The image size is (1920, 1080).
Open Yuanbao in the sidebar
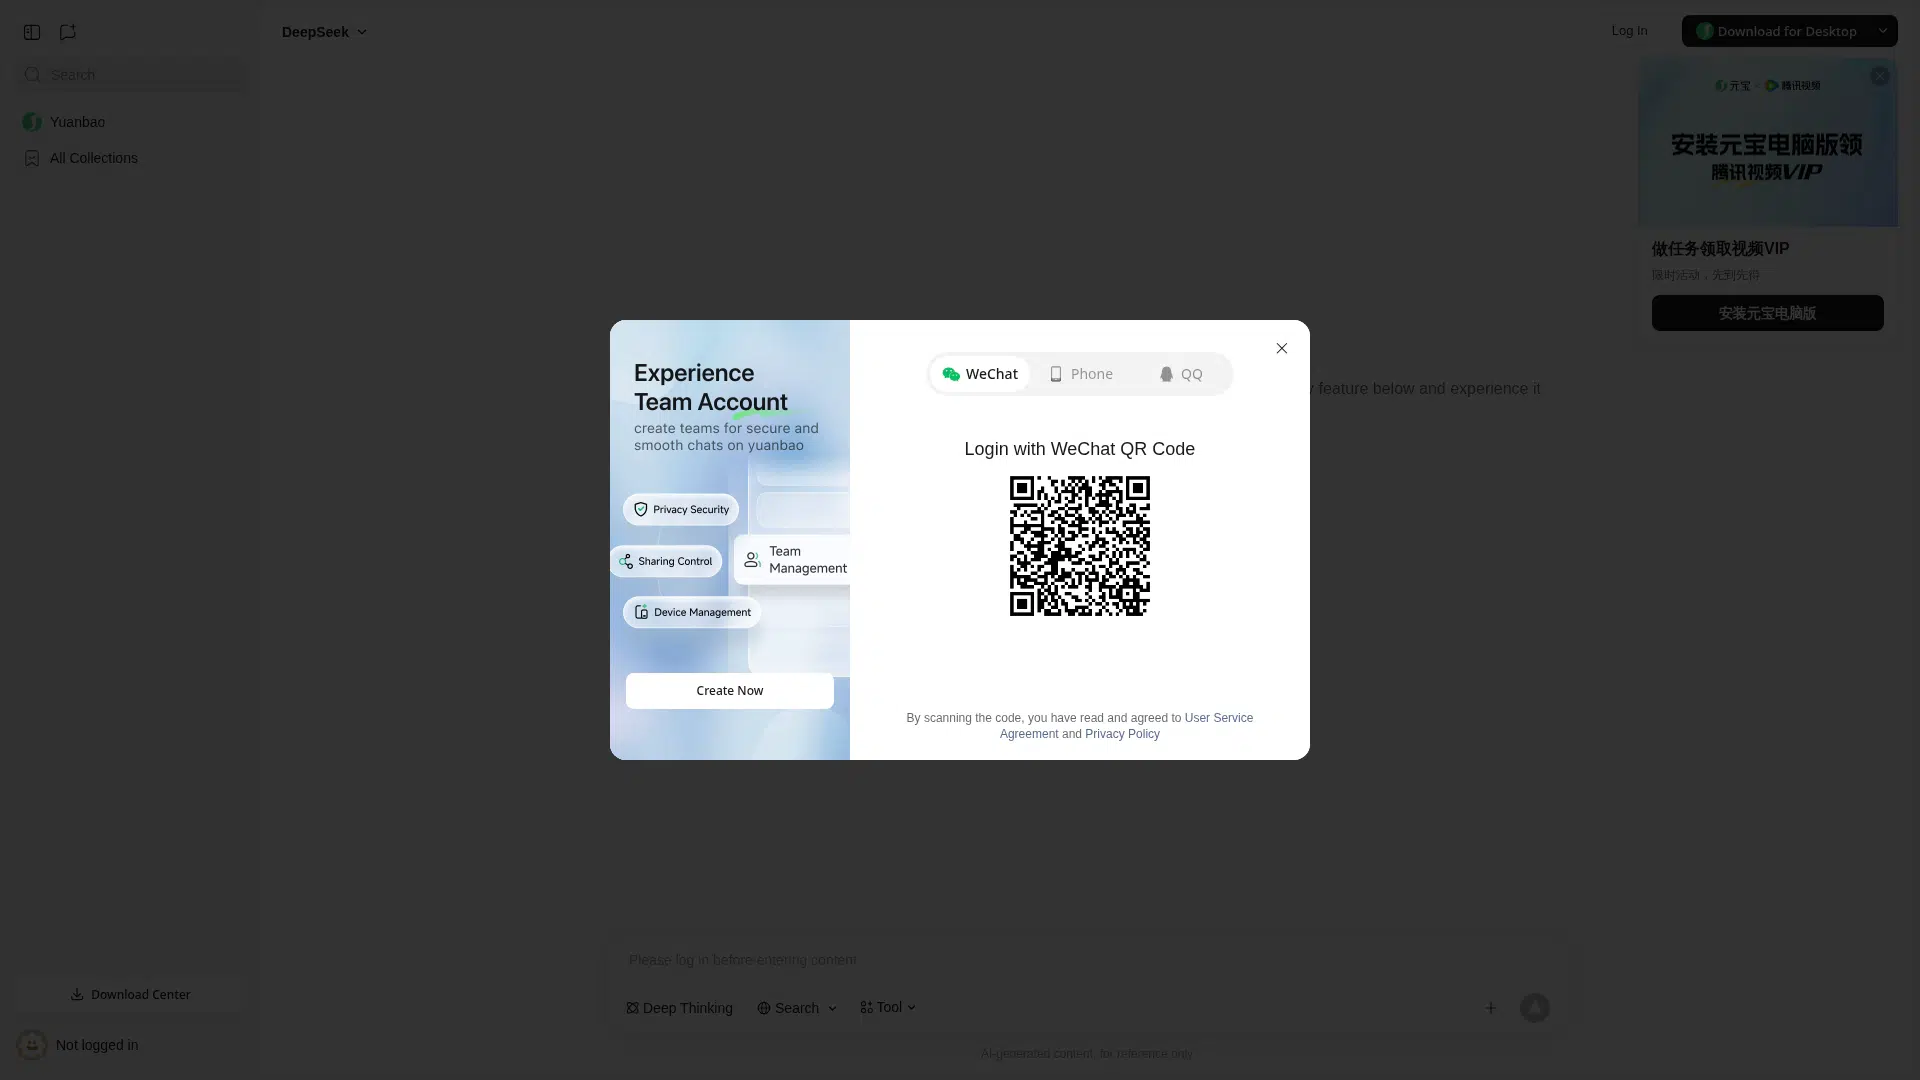pos(77,122)
